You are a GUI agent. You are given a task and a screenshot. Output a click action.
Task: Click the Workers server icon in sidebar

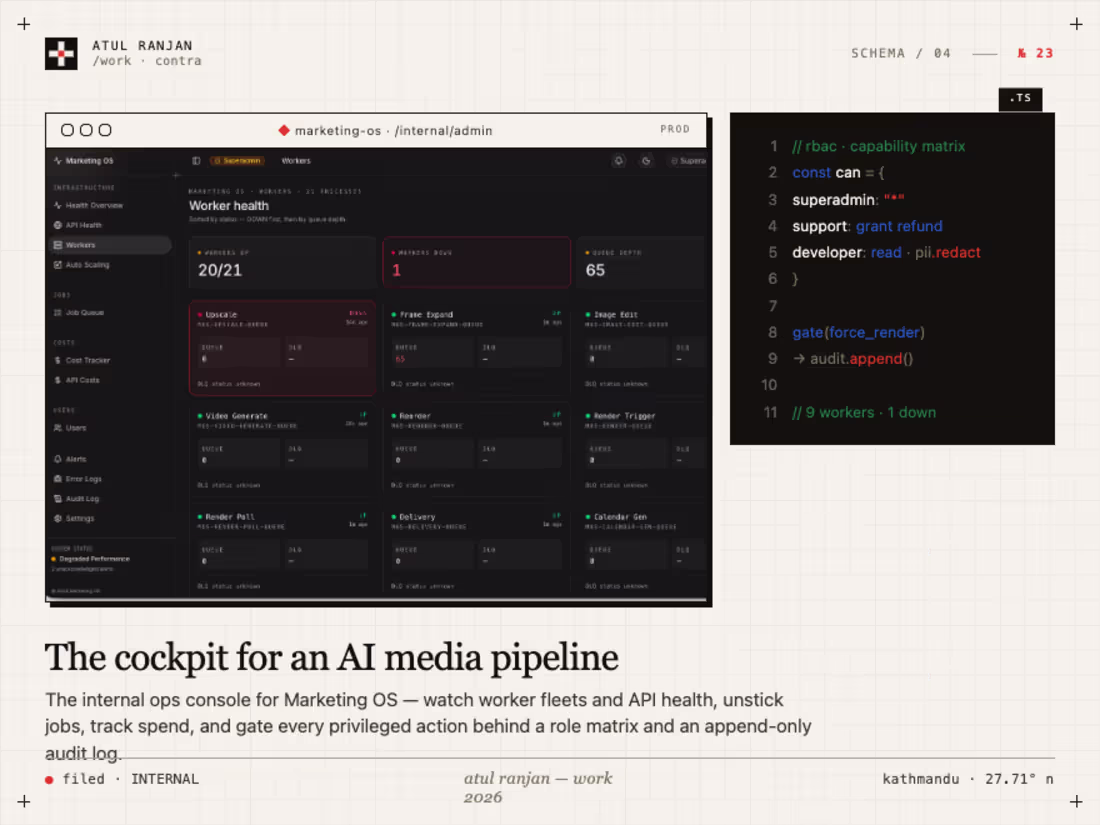(x=58, y=245)
